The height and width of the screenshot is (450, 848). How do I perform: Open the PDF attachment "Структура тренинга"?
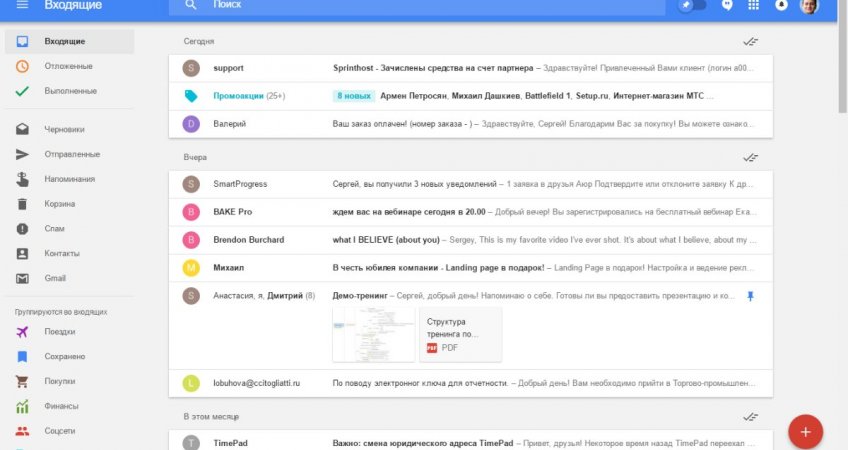coord(460,334)
